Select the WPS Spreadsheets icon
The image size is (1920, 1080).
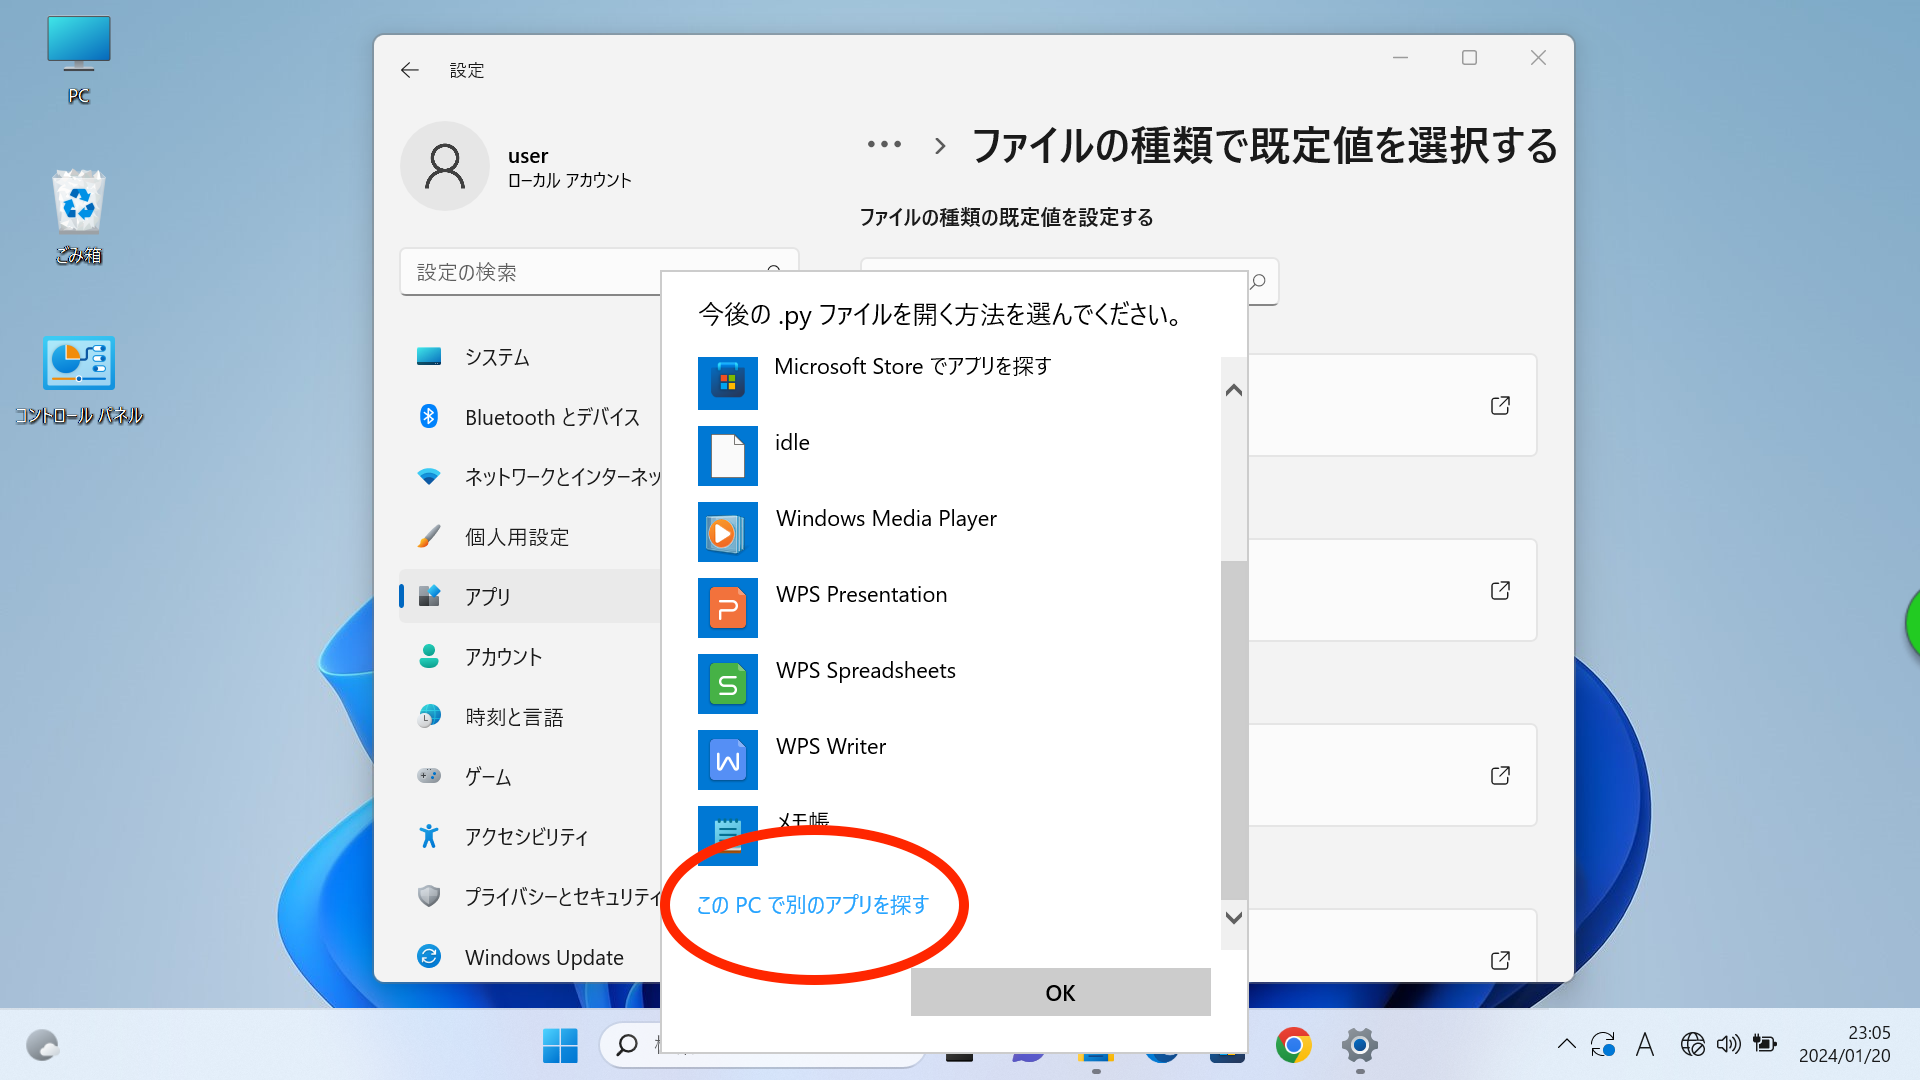(728, 684)
